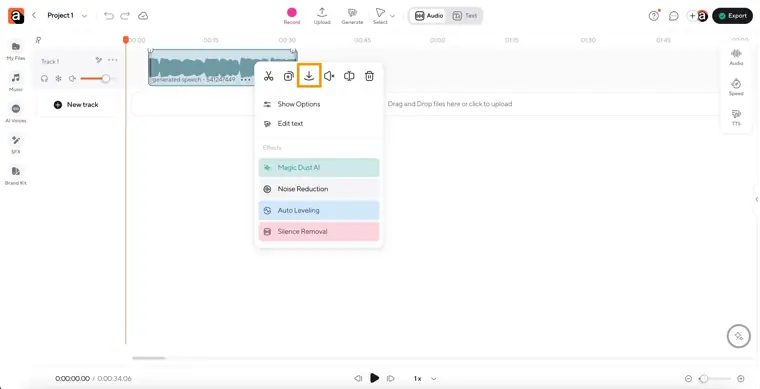Toggle freeze snowflake on Track 1
This screenshot has height=389, width=760.
(58, 78)
